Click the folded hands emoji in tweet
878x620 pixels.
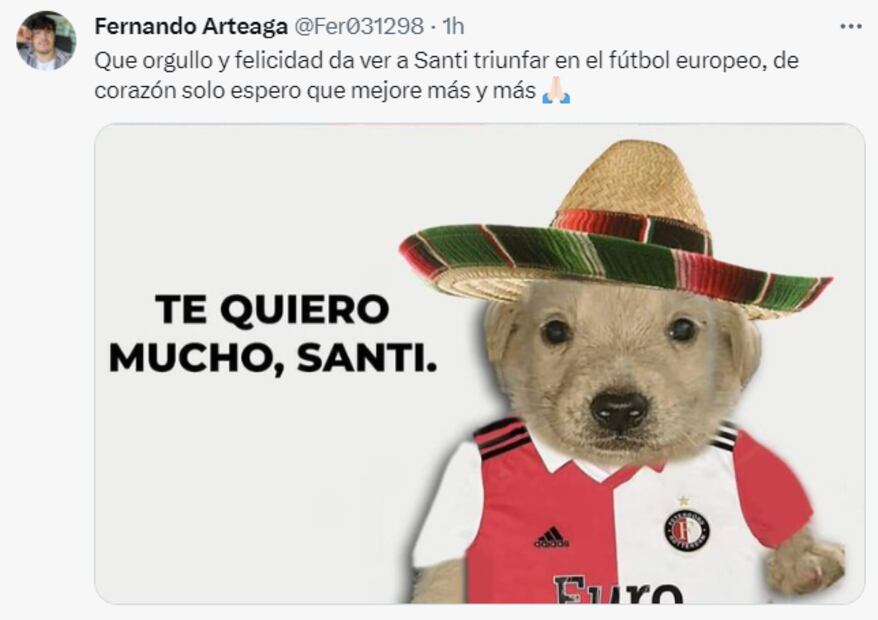[x=556, y=91]
